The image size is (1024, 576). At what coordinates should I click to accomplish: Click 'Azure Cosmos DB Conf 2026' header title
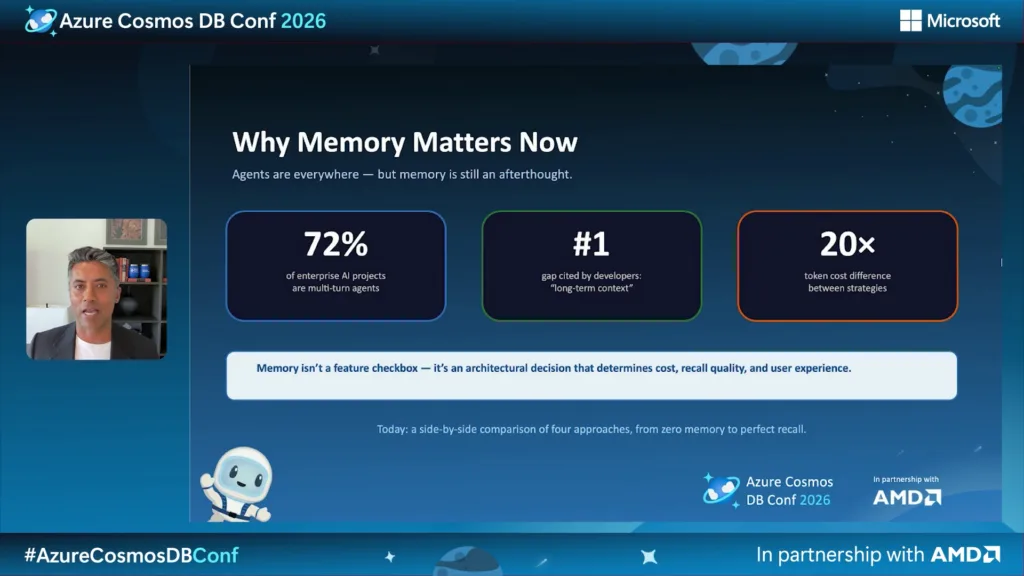click(193, 21)
